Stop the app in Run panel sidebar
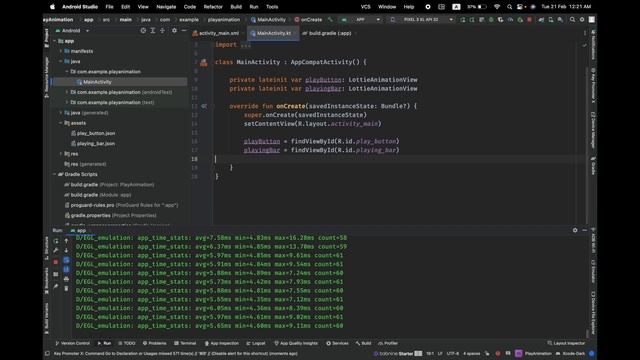This screenshot has height=360, width=640. click(x=56, y=262)
